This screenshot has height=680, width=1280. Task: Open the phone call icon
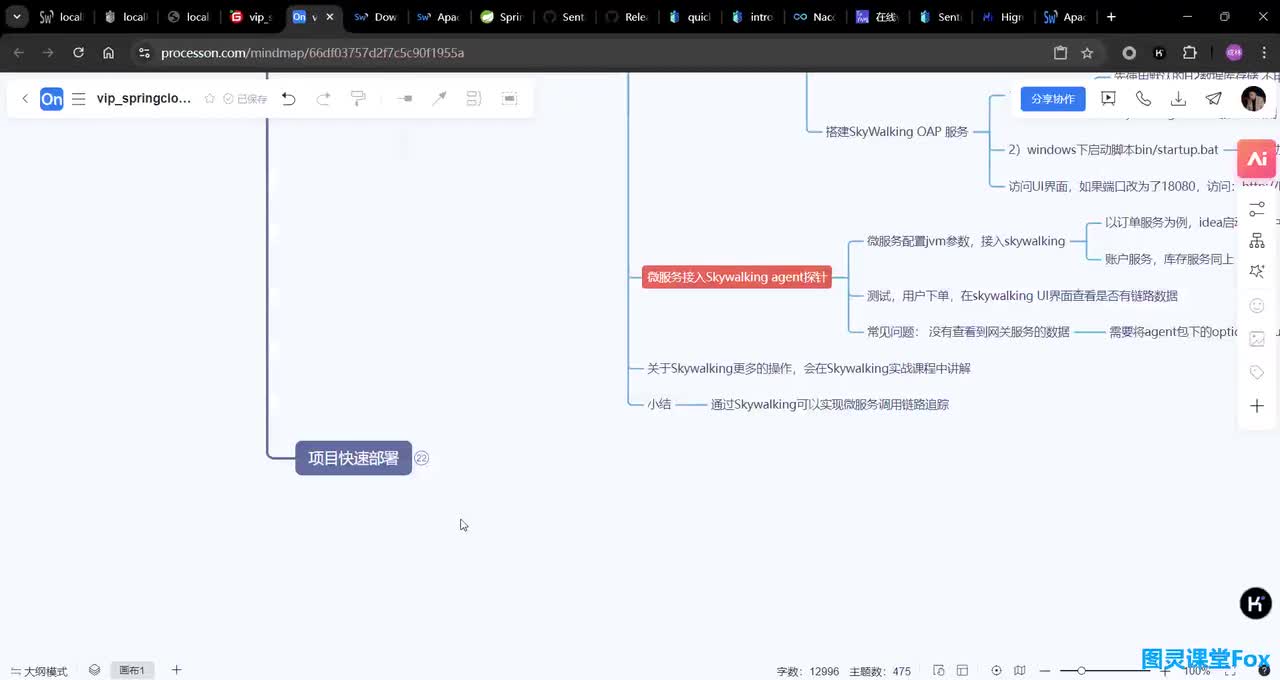[1143, 98]
